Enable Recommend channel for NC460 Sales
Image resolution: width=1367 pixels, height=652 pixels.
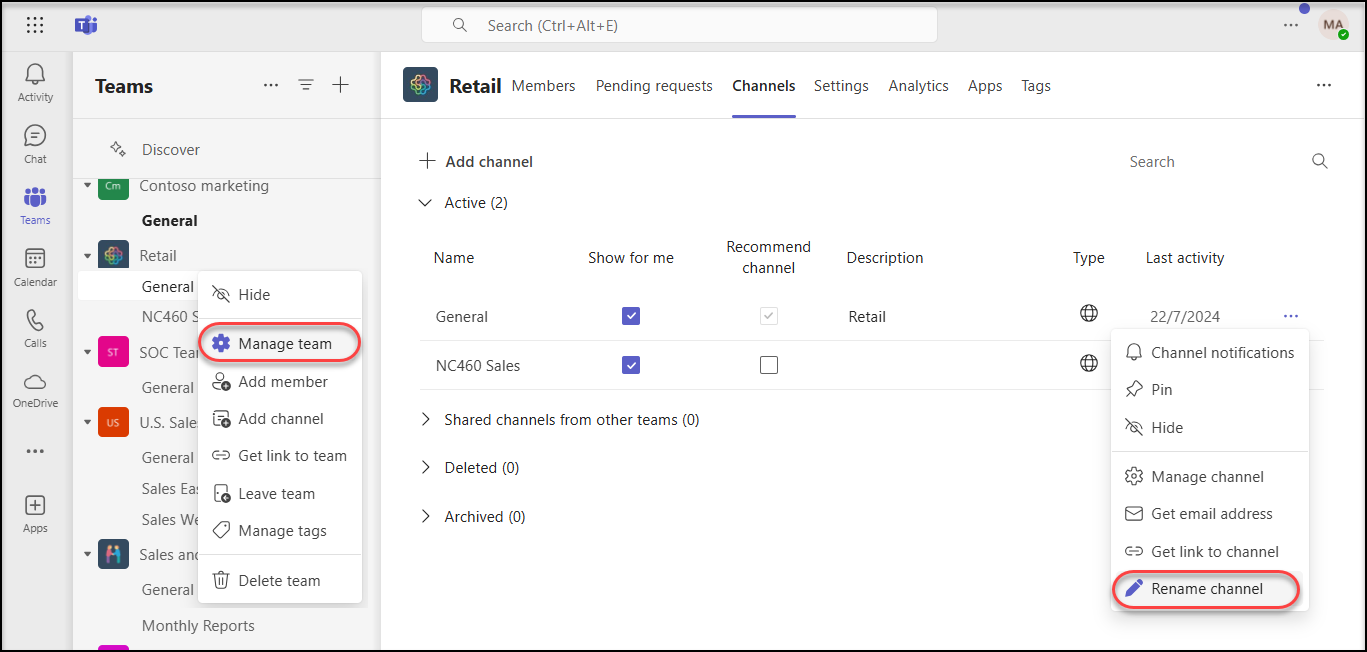(768, 365)
